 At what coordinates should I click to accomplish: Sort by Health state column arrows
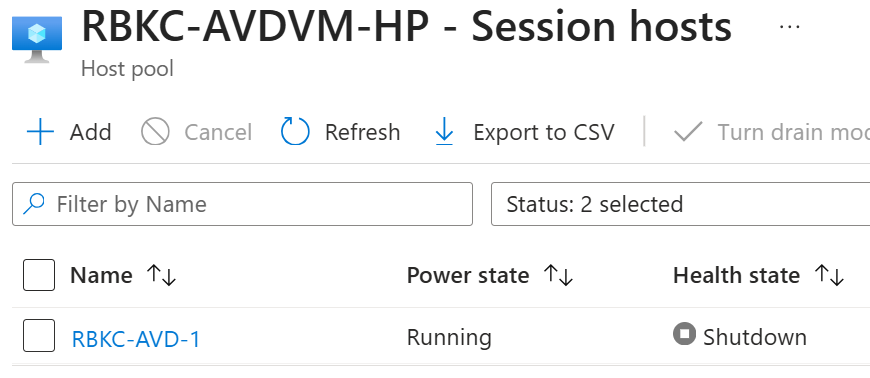(829, 275)
